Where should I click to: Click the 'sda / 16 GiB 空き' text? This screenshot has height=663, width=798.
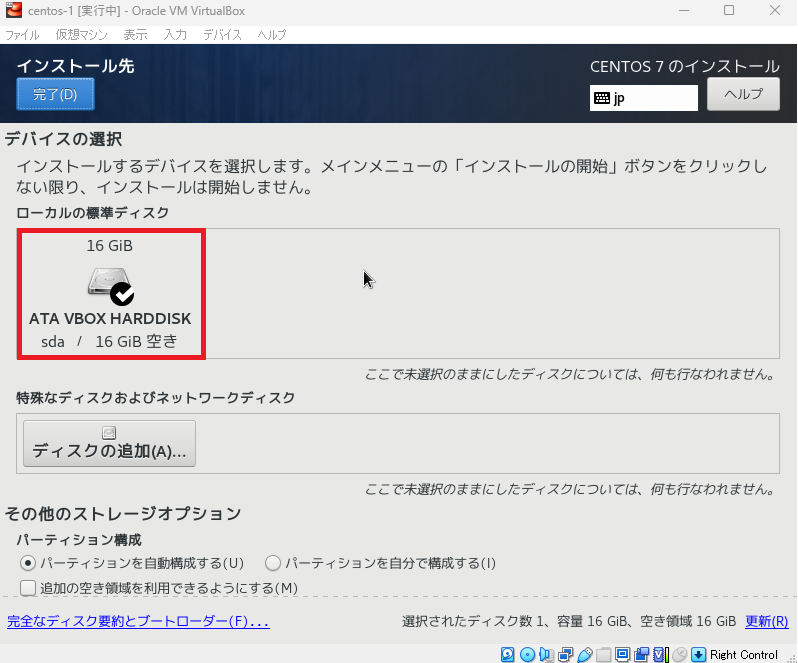(x=109, y=341)
